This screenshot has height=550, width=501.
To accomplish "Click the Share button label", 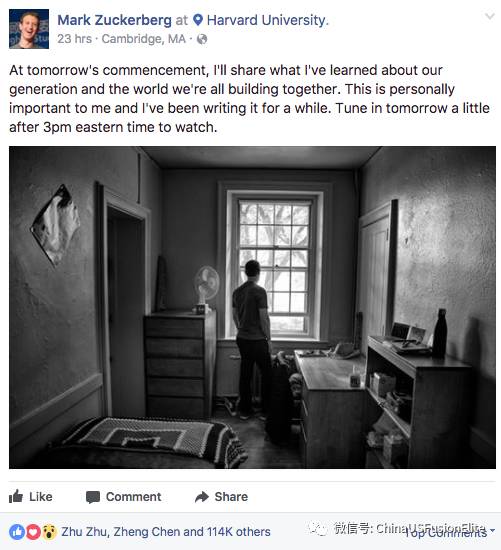I will 231,497.
